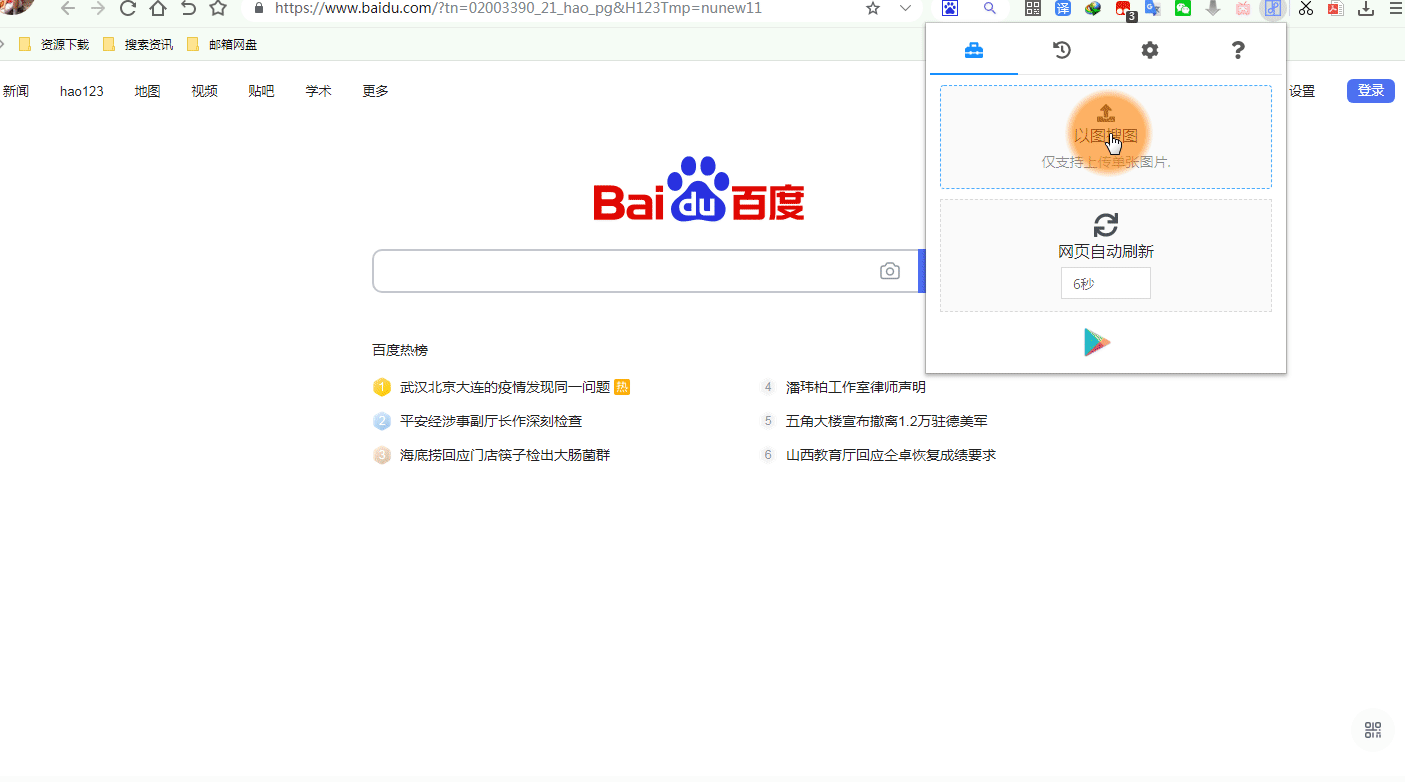Image resolution: width=1405 pixels, height=782 pixels.
Task: Click the Google Play icon in popup
Action: pyautogui.click(x=1097, y=342)
